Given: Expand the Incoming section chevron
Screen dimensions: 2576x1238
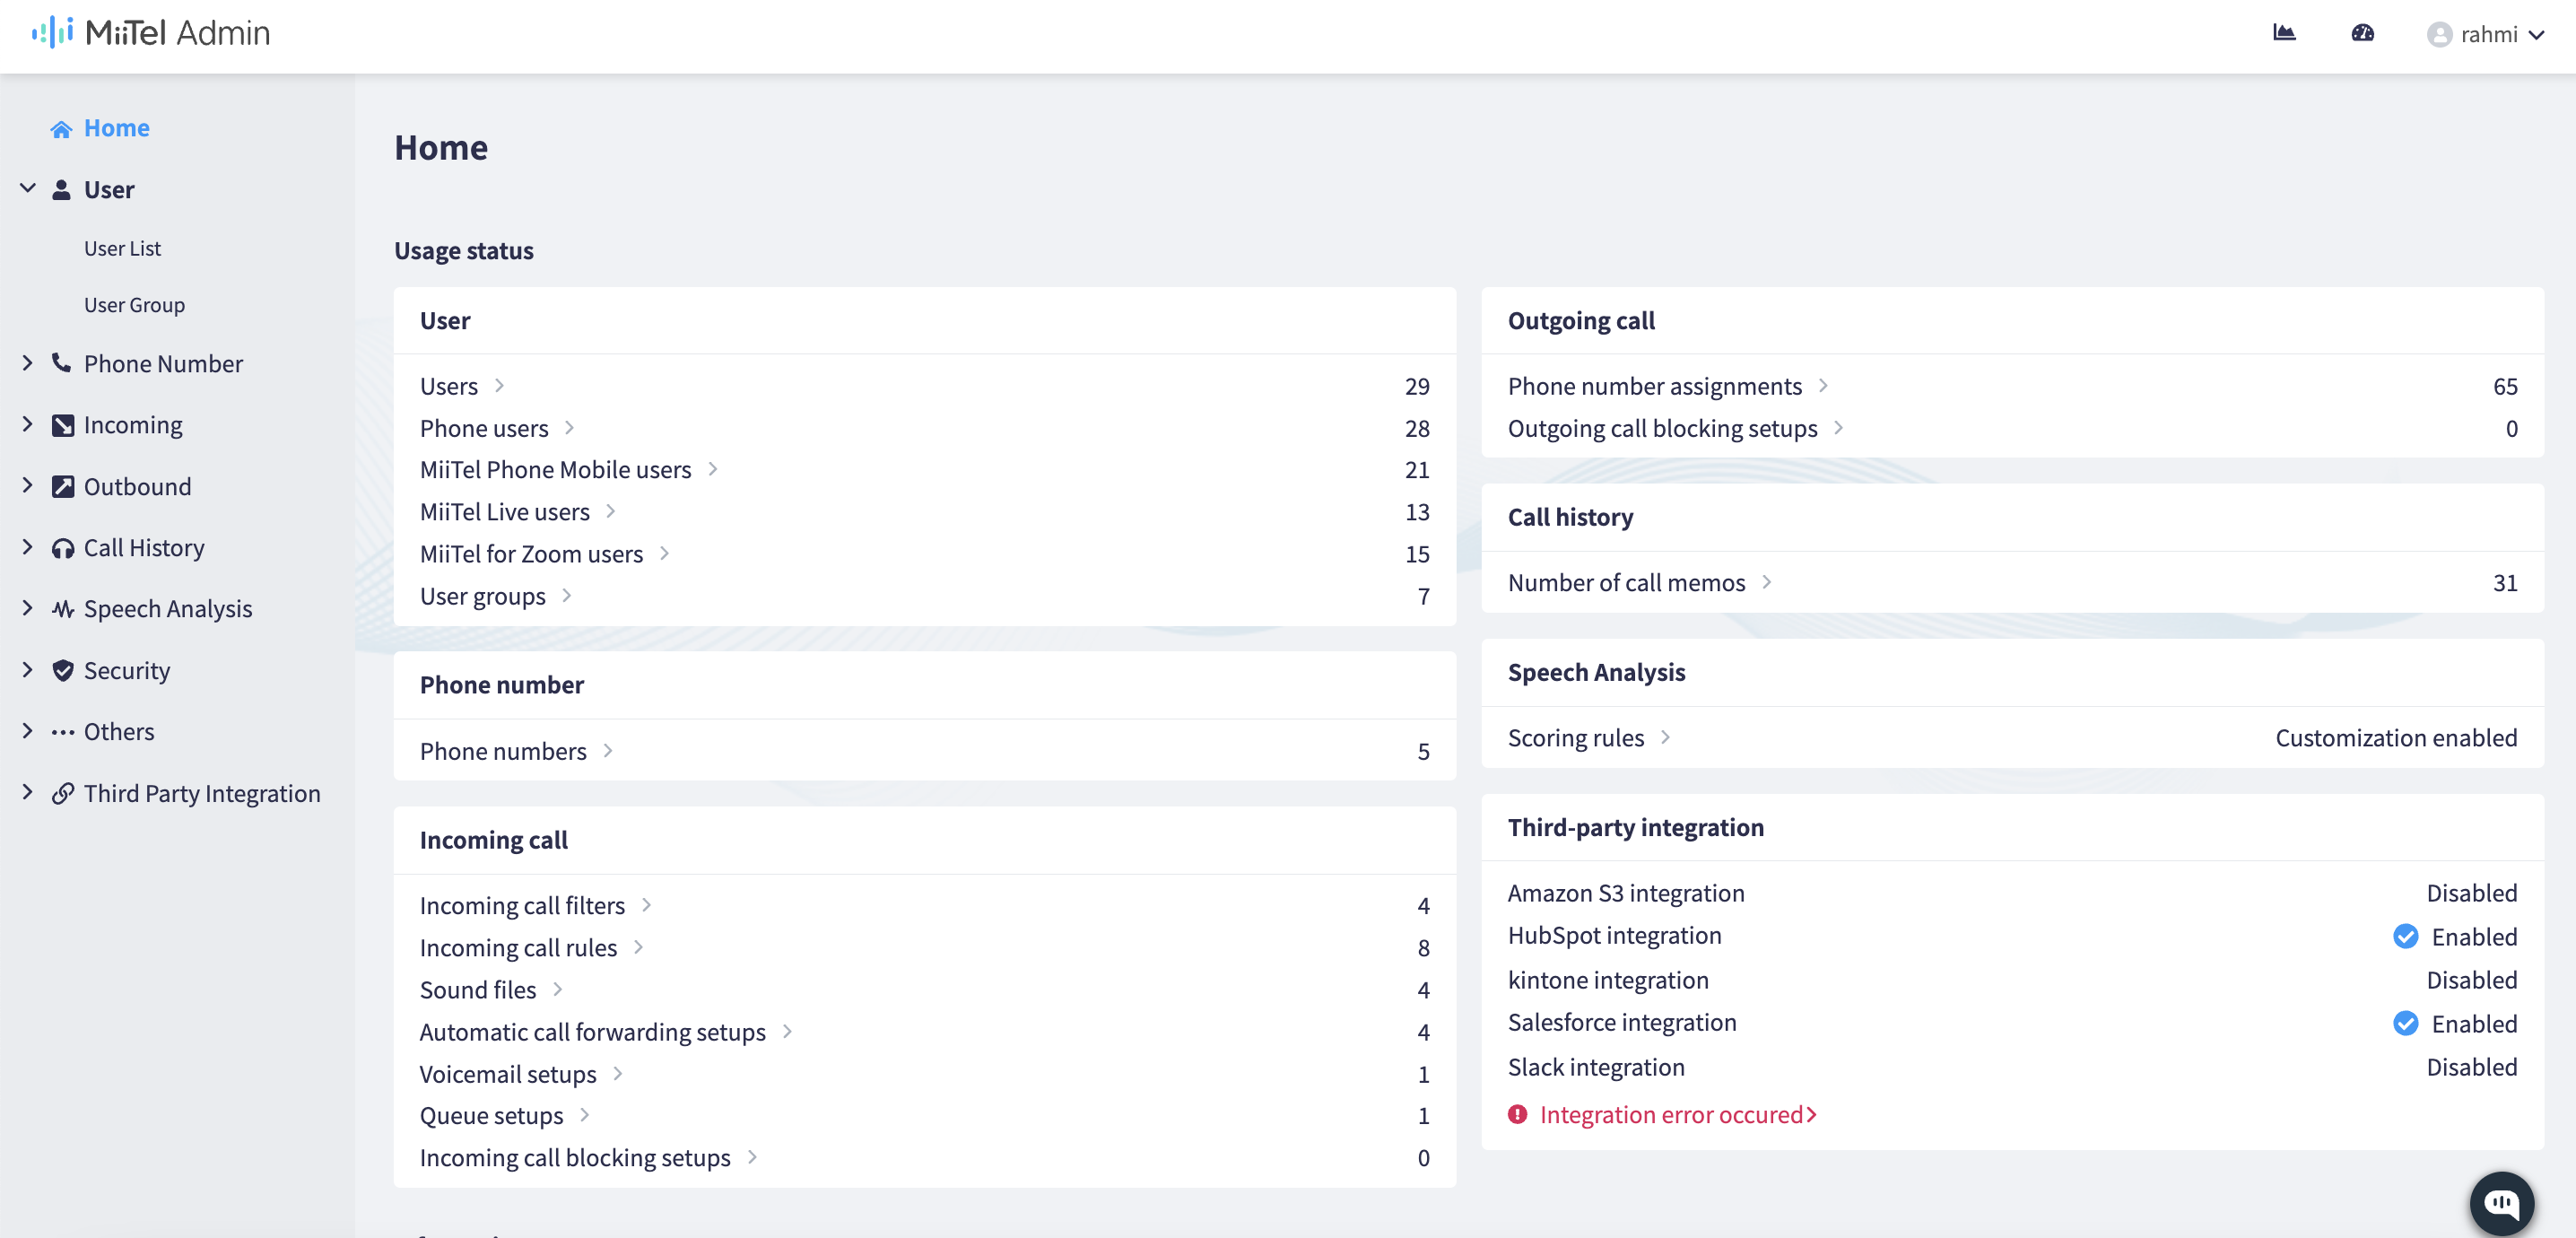Looking at the screenshot, I should tap(28, 424).
